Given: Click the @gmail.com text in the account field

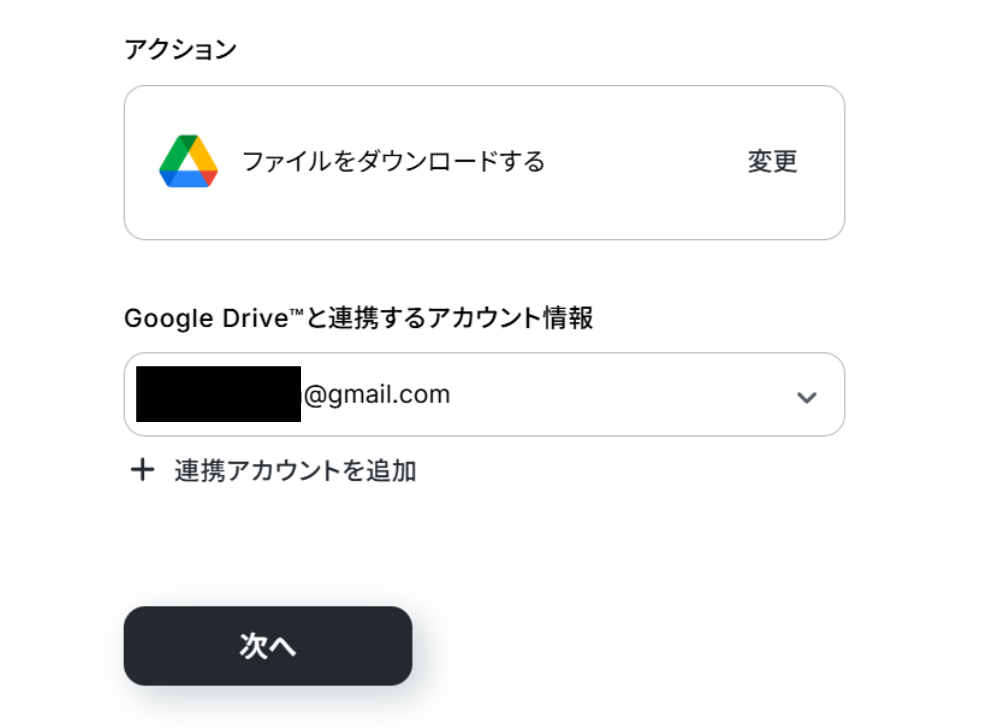Looking at the screenshot, I should click(376, 394).
